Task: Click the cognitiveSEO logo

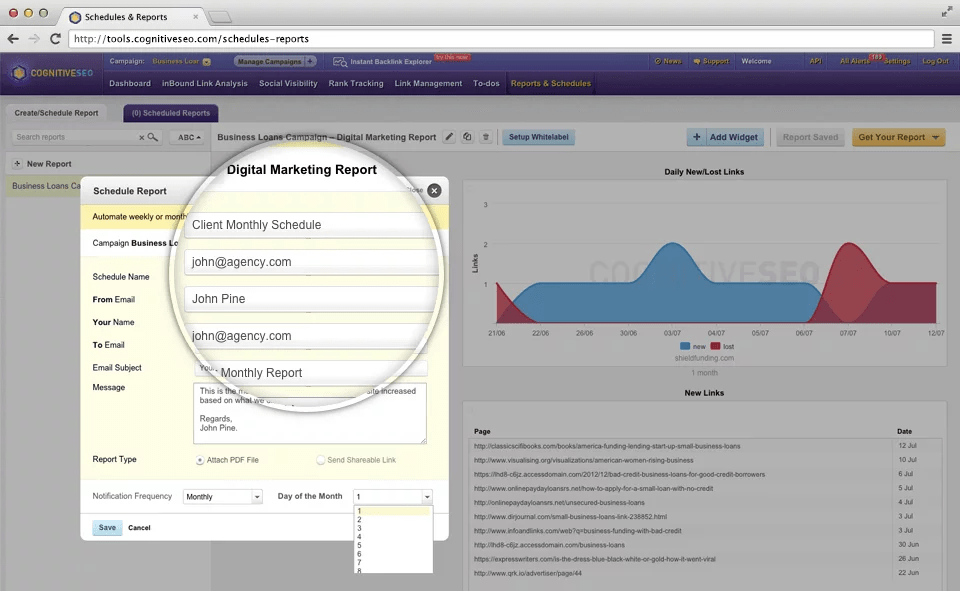Action: point(53,73)
